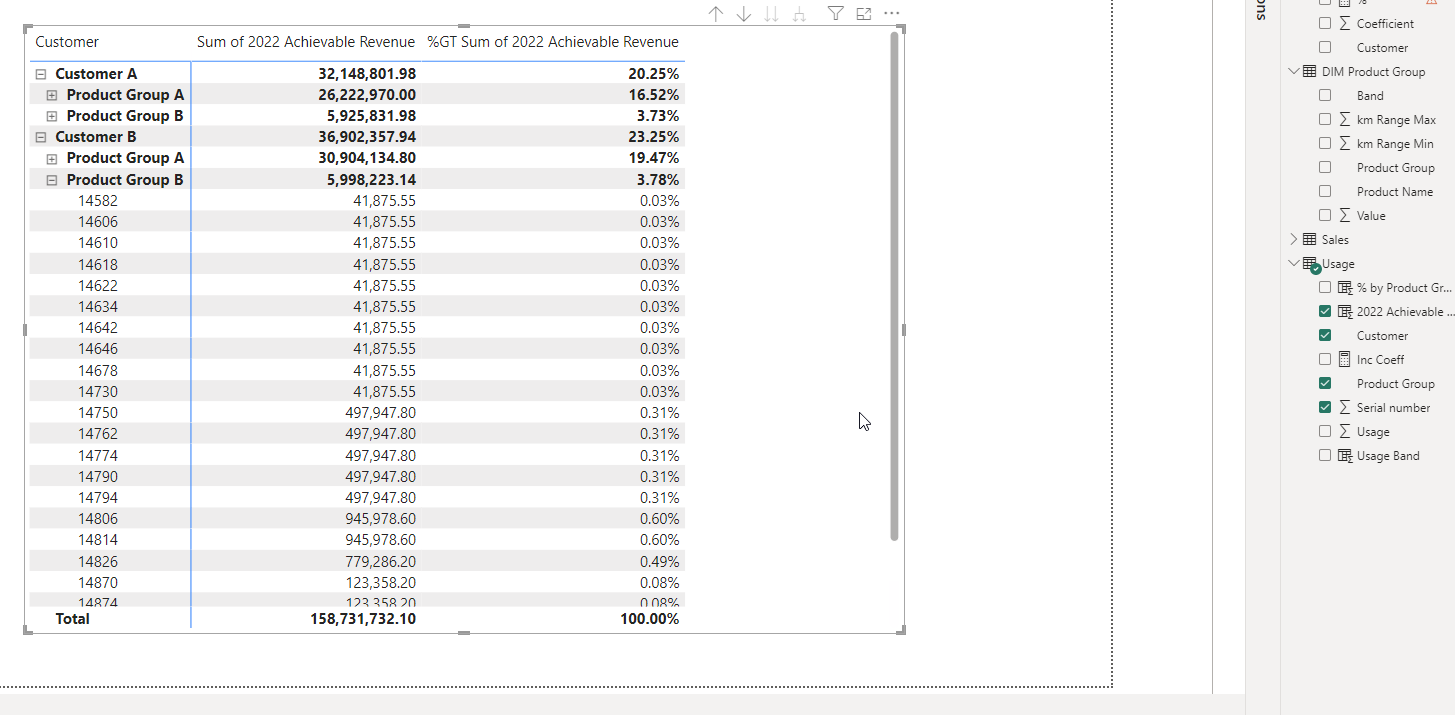Tick the Coefficient field checkbox
1455x715 pixels.
coord(1325,23)
